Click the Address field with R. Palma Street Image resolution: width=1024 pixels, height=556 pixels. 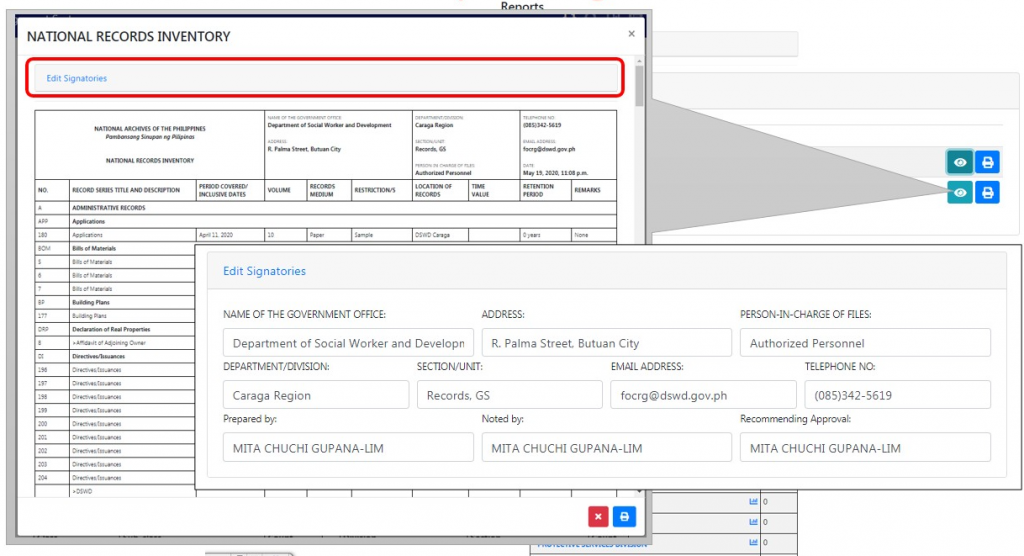[607, 343]
